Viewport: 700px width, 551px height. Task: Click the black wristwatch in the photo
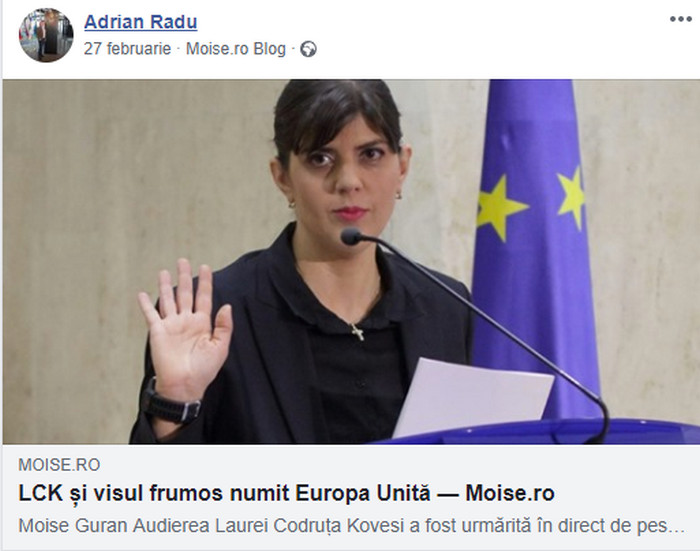(171, 403)
